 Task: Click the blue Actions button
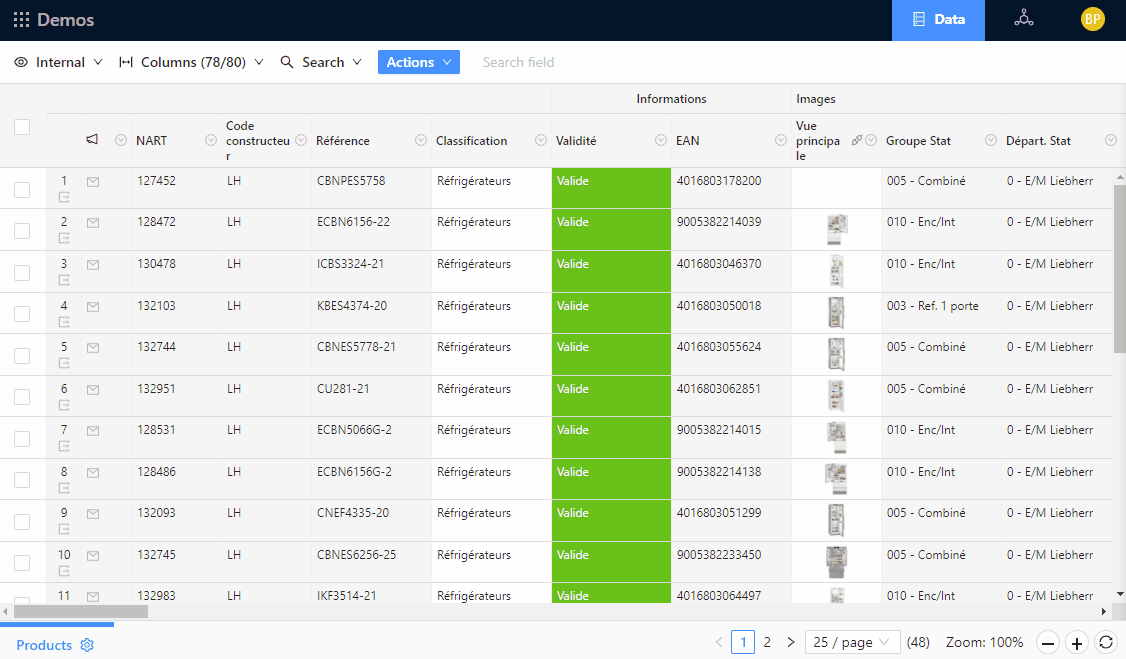(x=418, y=62)
